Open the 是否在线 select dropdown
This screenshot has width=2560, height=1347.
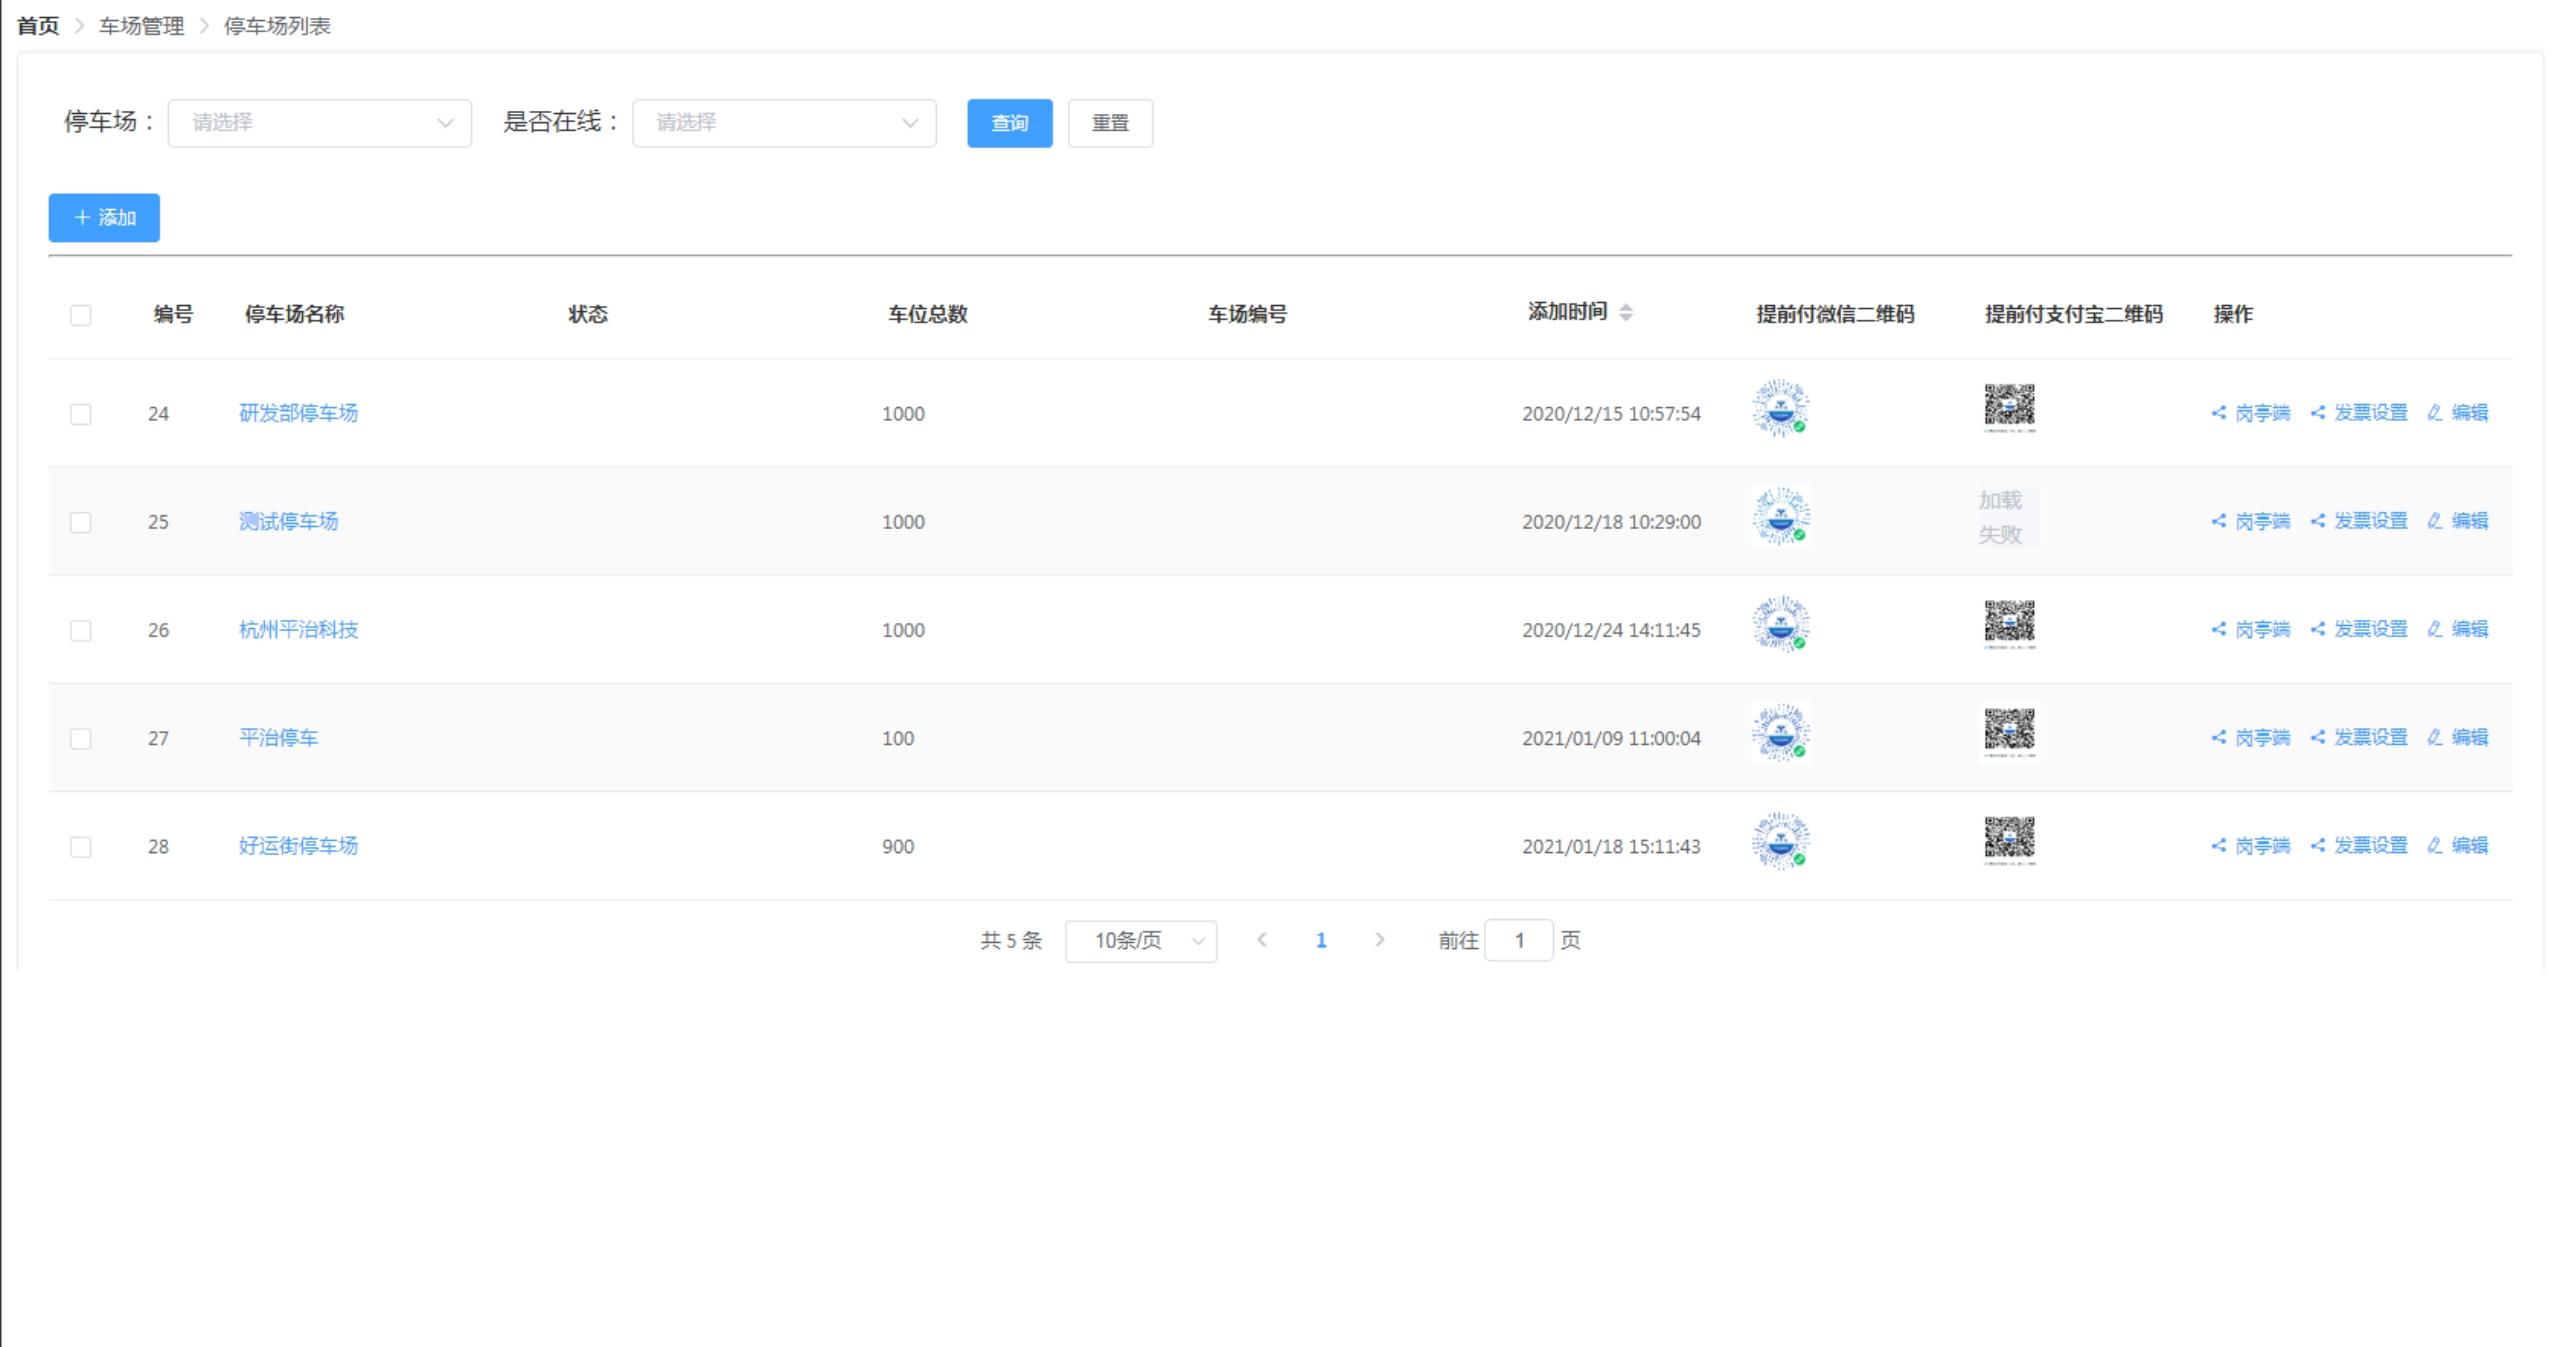(x=784, y=123)
